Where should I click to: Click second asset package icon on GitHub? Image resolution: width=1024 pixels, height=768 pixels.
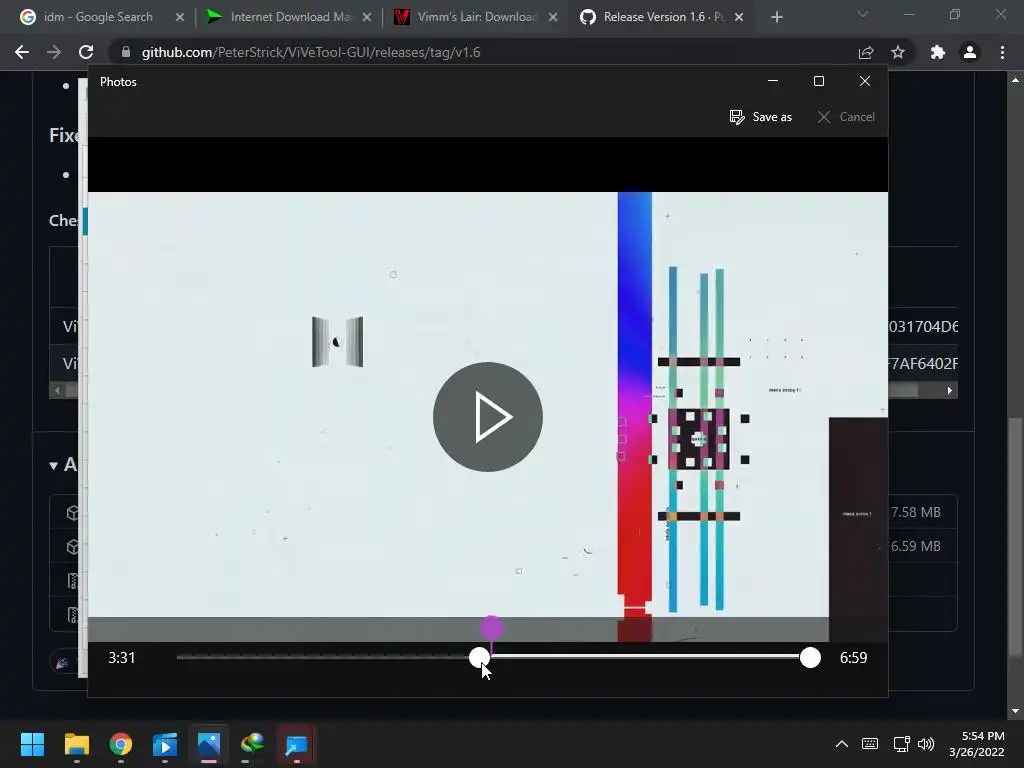click(72, 547)
